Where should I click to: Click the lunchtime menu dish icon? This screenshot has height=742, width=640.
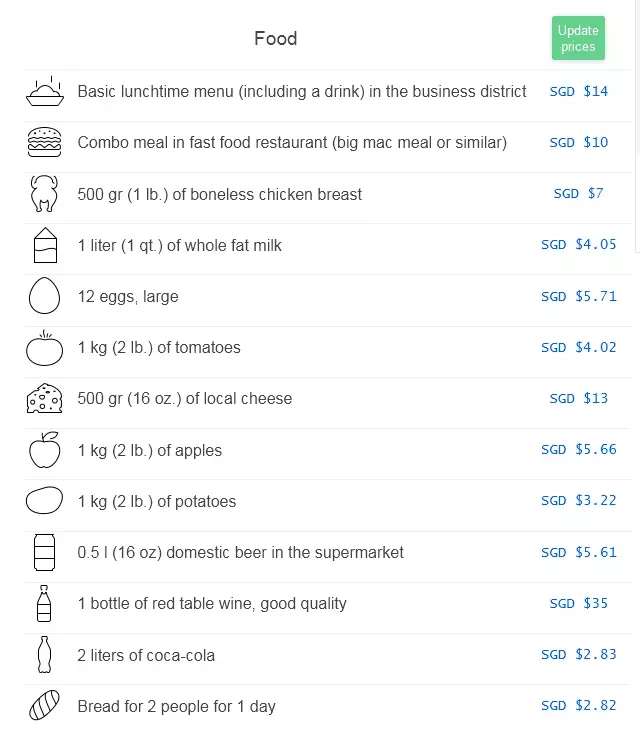click(44, 91)
